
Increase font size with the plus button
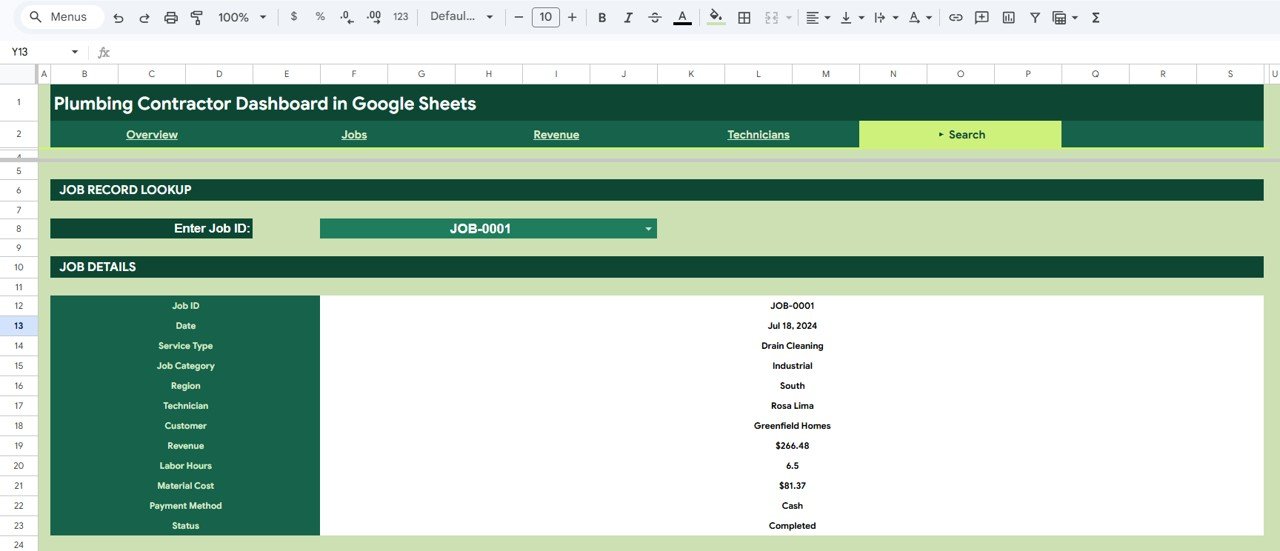click(x=572, y=17)
